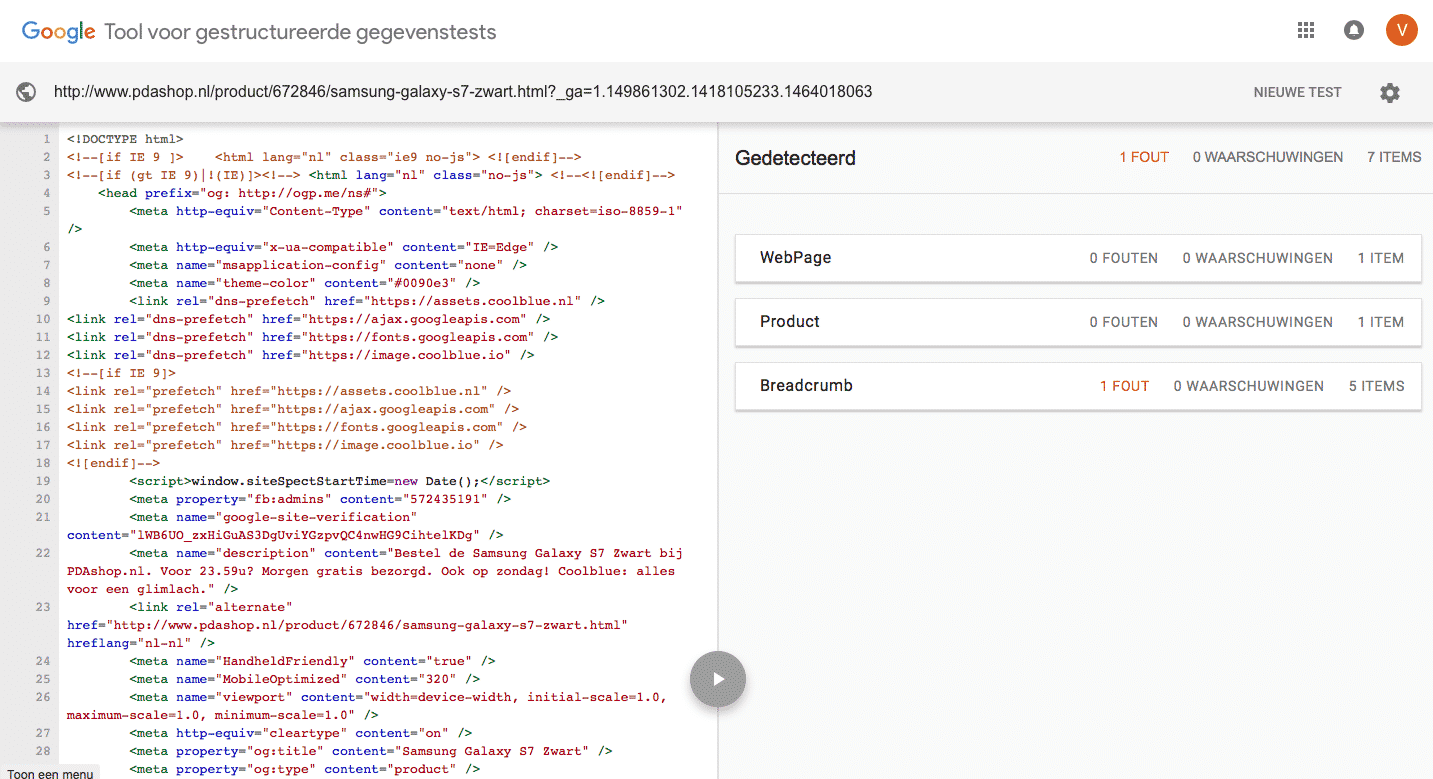The width and height of the screenshot is (1433, 779).
Task: Click '5 ITEMS' on the Breadcrumb row
Action: click(1376, 386)
